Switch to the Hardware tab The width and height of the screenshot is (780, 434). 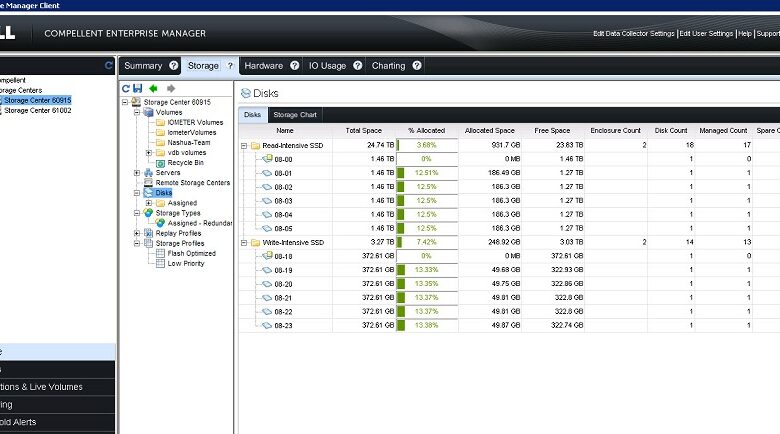(264, 66)
